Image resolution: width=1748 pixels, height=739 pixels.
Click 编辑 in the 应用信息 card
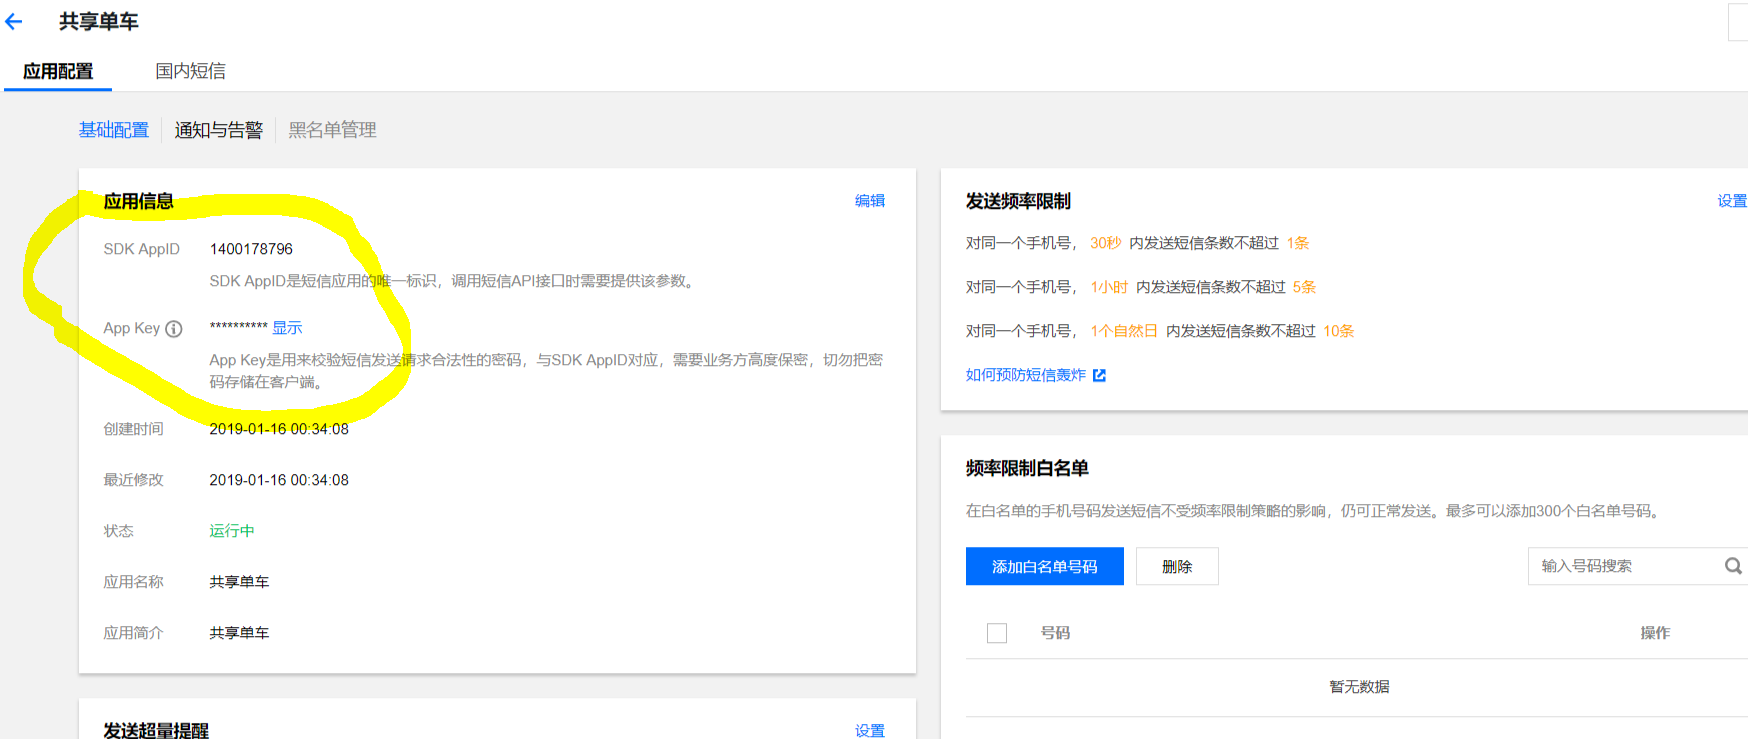[x=870, y=201]
